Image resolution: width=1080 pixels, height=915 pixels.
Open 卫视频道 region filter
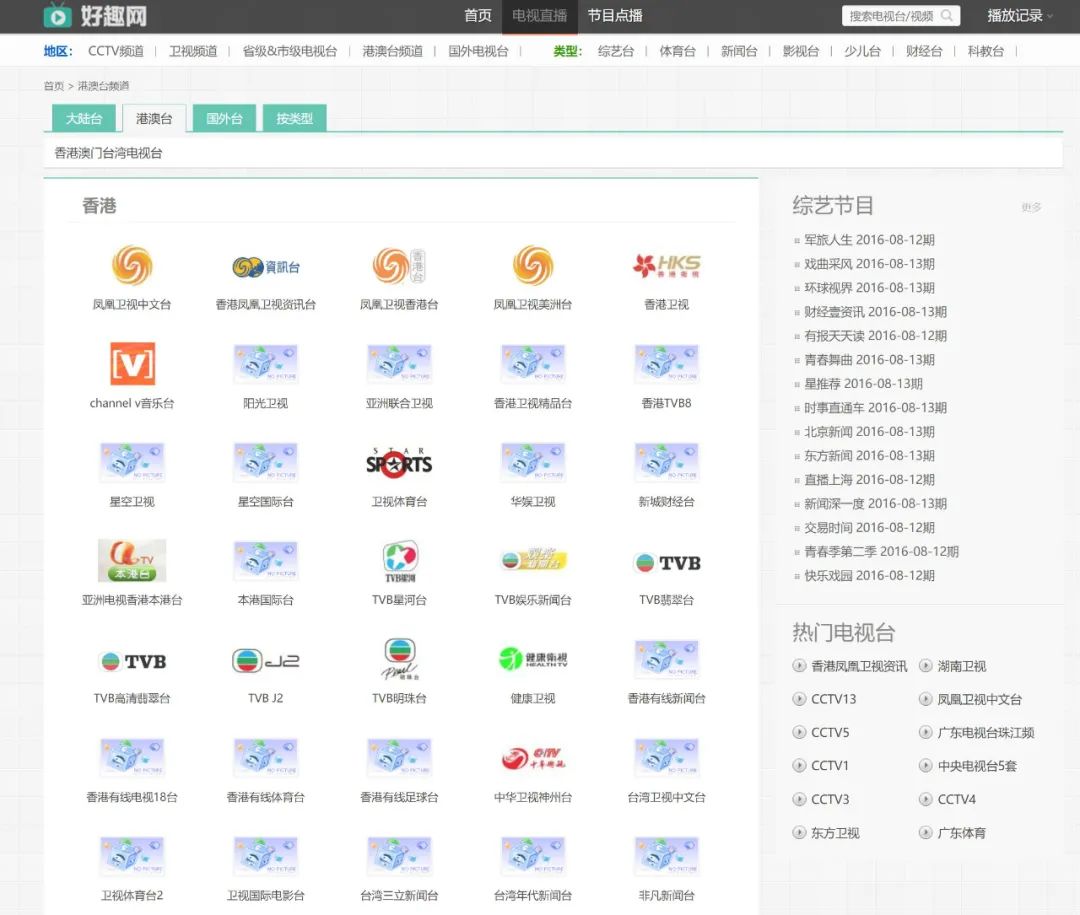193,51
